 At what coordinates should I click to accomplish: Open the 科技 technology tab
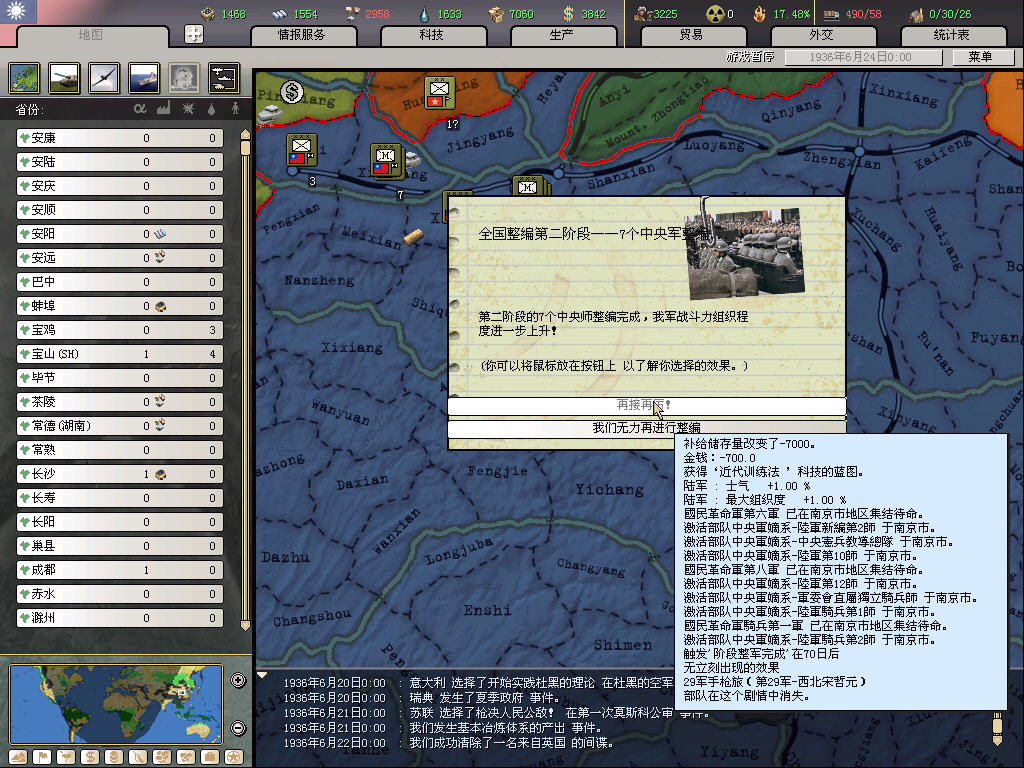(430, 35)
